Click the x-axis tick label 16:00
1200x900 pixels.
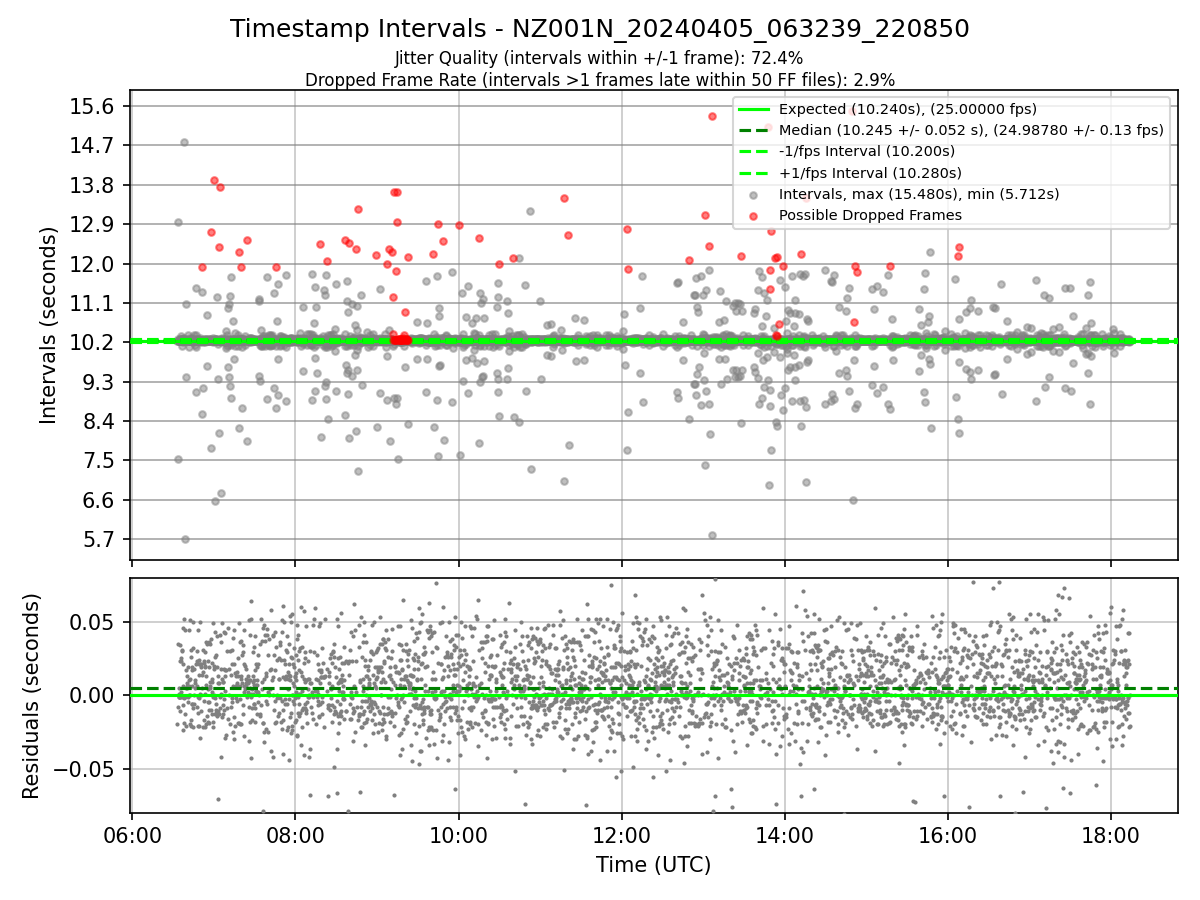(x=948, y=836)
